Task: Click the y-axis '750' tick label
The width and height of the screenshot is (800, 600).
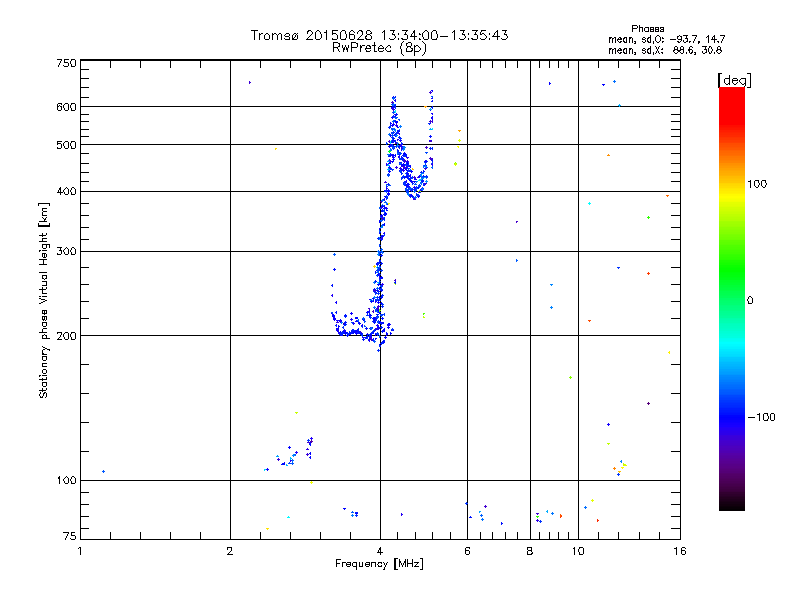Action: pyautogui.click(x=66, y=63)
